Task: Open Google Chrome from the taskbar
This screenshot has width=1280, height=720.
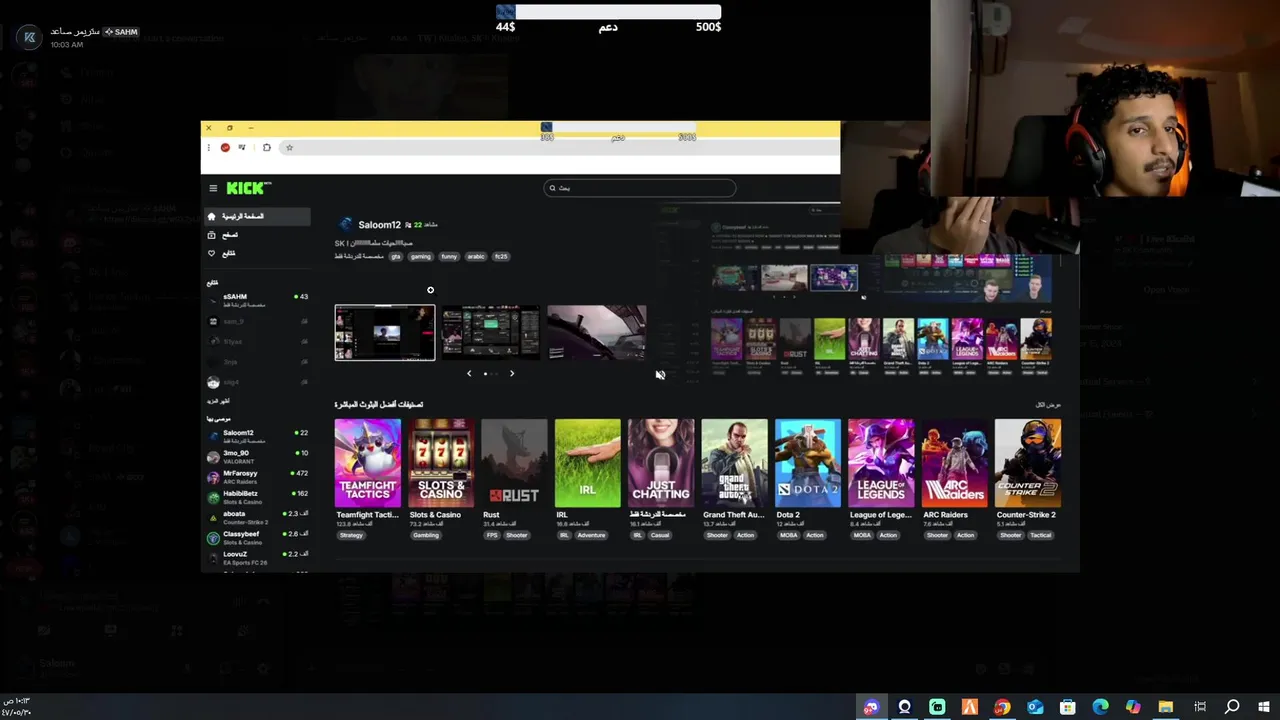Action: click(1002, 707)
